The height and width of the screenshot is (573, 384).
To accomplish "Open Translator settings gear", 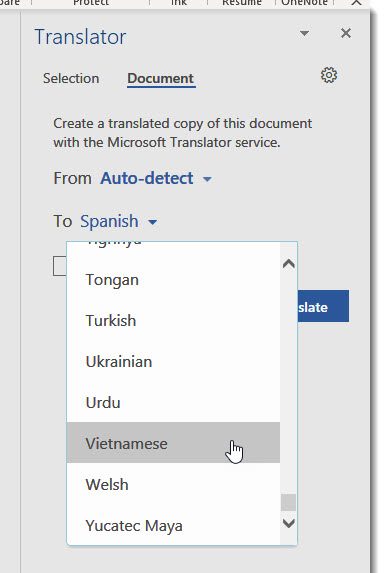I will 329,75.
